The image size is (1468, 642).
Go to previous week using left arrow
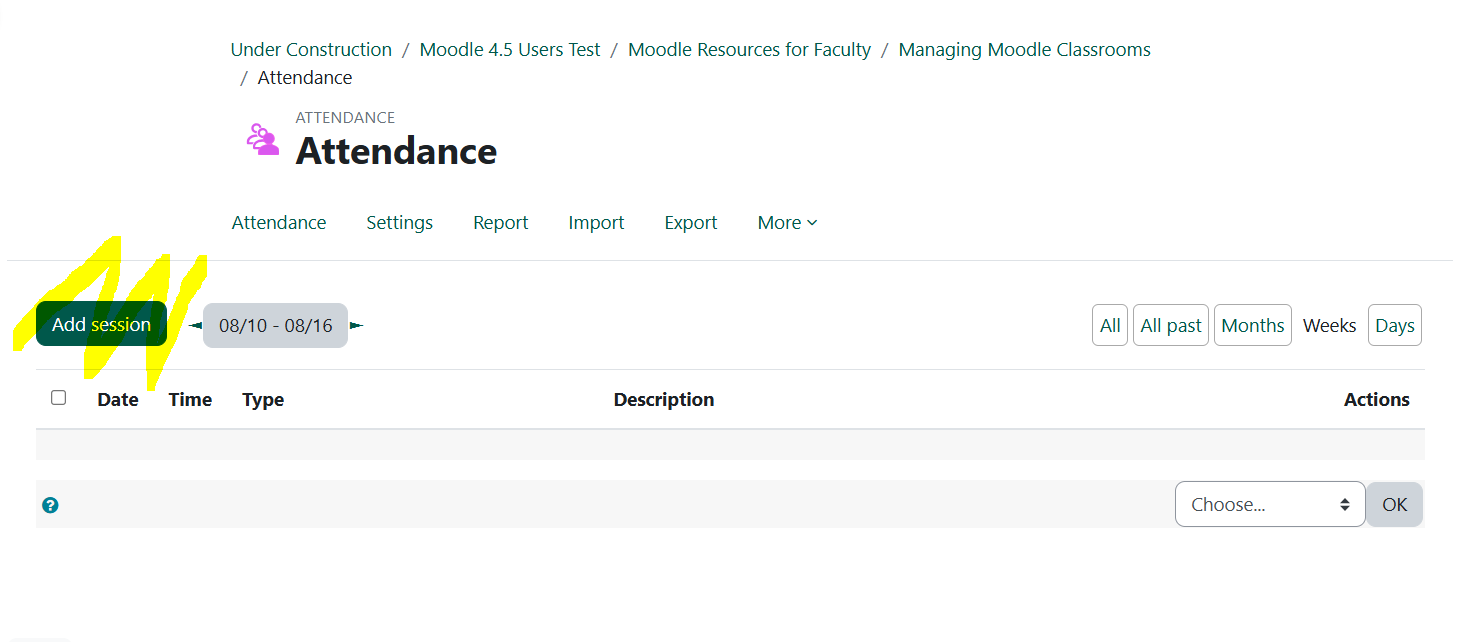coord(194,324)
